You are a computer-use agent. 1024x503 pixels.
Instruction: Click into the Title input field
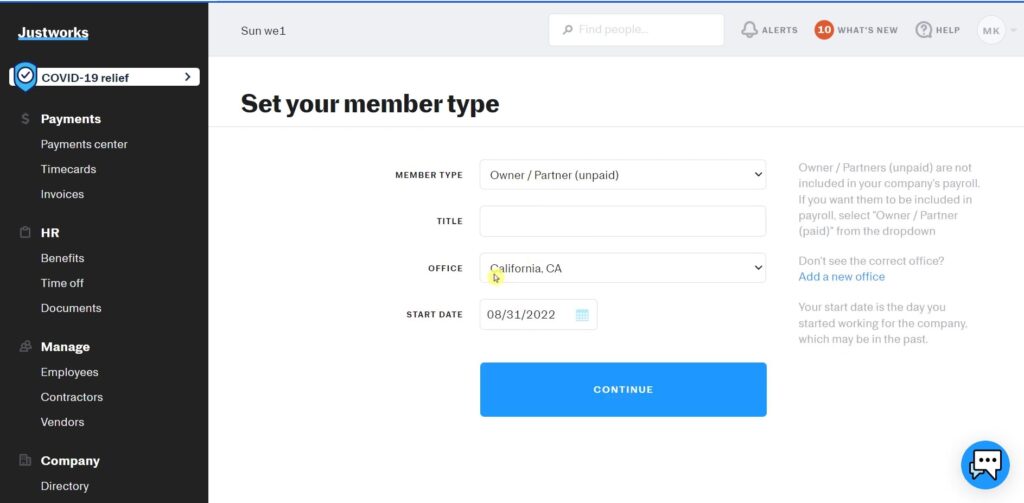tap(623, 221)
